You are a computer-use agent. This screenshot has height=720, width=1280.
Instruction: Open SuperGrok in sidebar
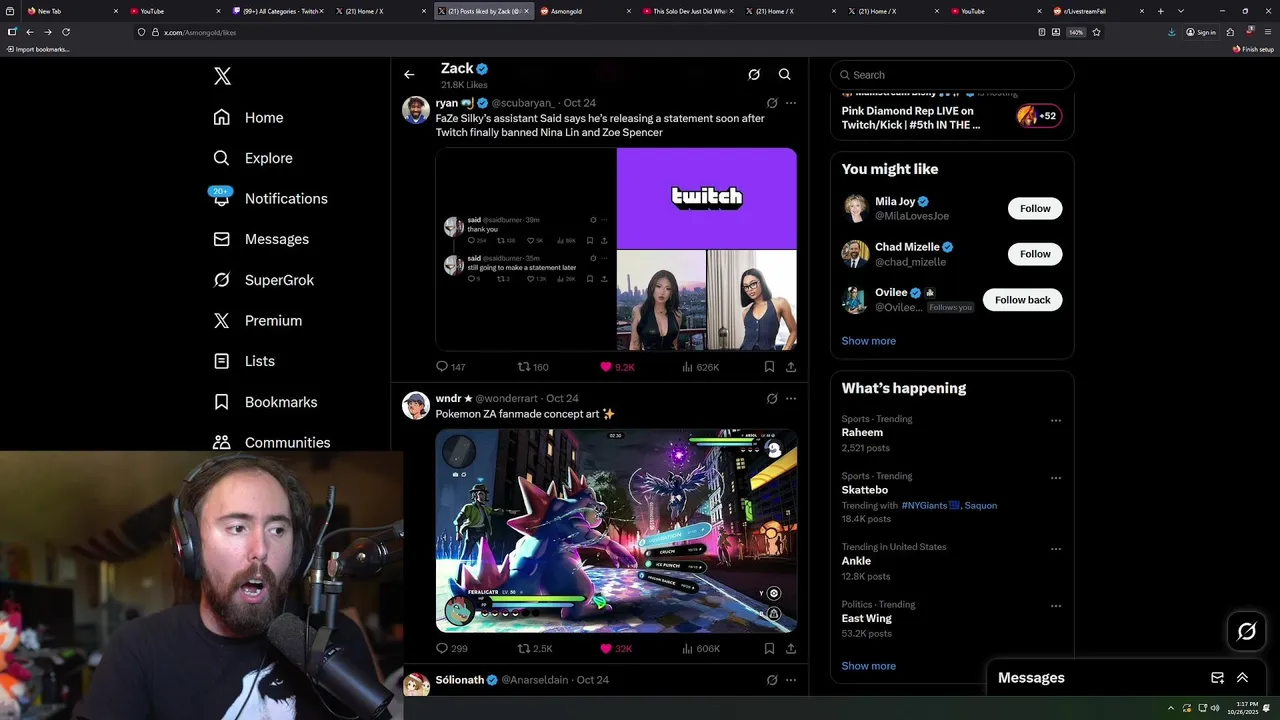(x=264, y=280)
